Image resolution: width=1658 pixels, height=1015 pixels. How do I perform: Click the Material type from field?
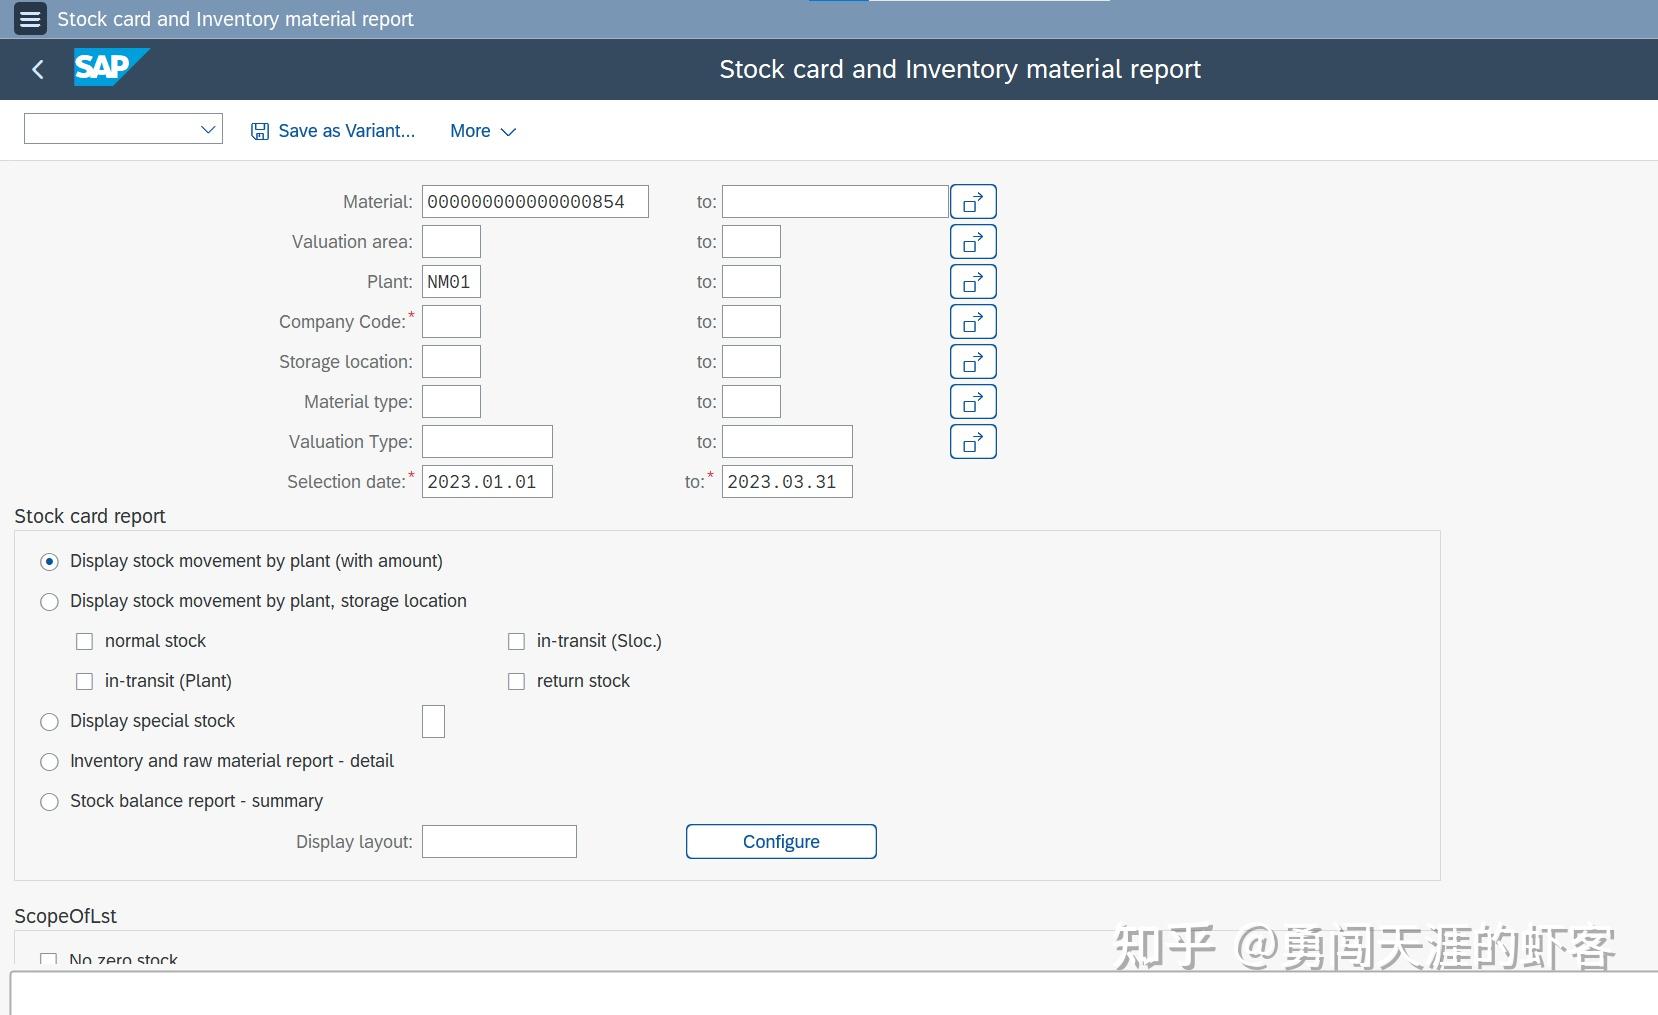click(451, 402)
